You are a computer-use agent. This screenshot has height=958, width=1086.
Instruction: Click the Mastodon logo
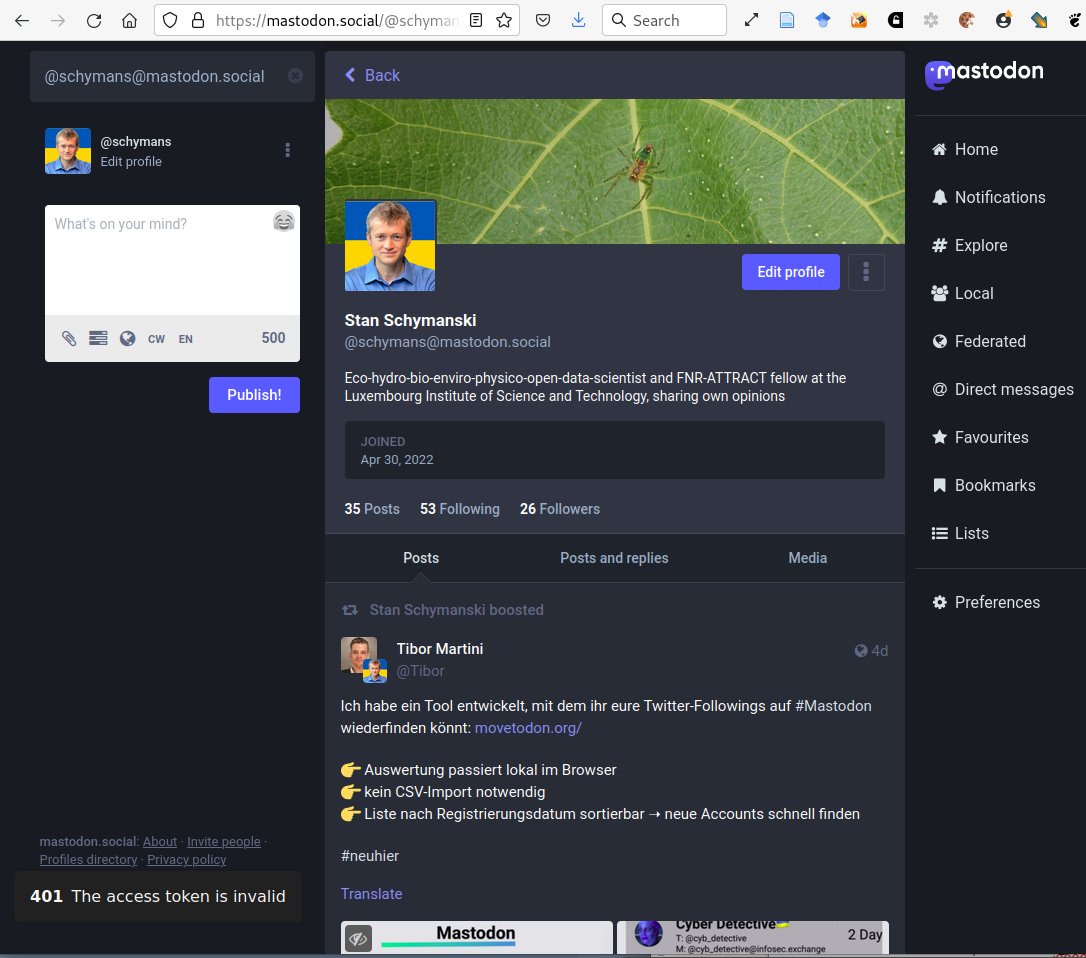[984, 73]
